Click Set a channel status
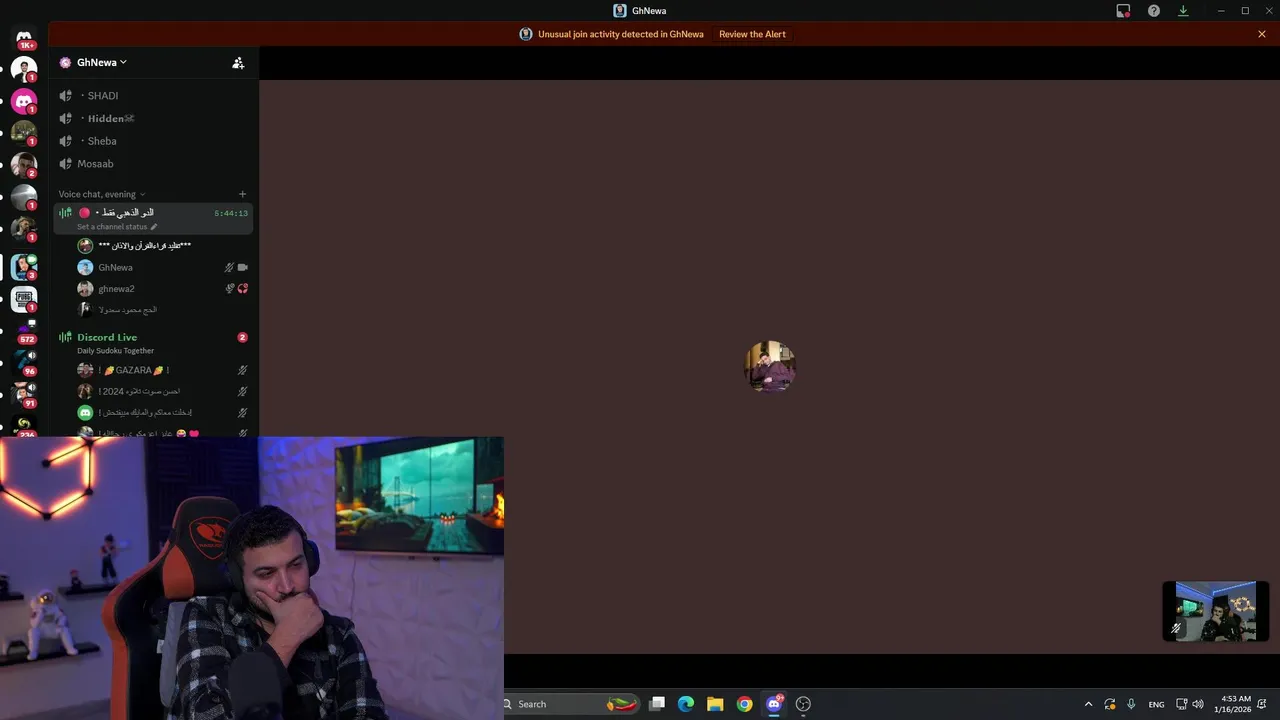1280x720 pixels. point(112,227)
